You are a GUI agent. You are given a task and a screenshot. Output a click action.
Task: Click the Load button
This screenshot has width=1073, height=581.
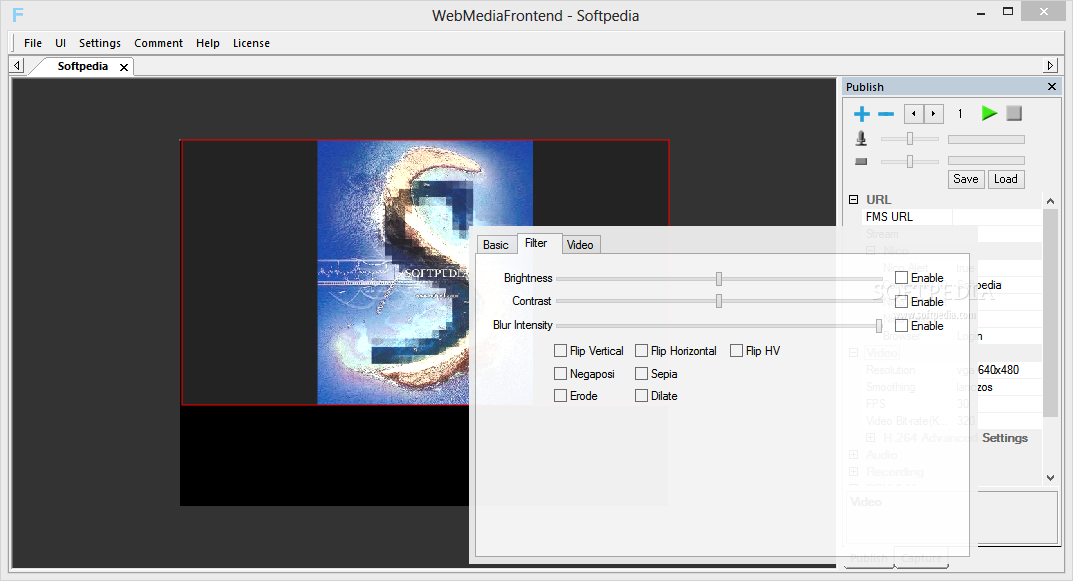click(1005, 179)
